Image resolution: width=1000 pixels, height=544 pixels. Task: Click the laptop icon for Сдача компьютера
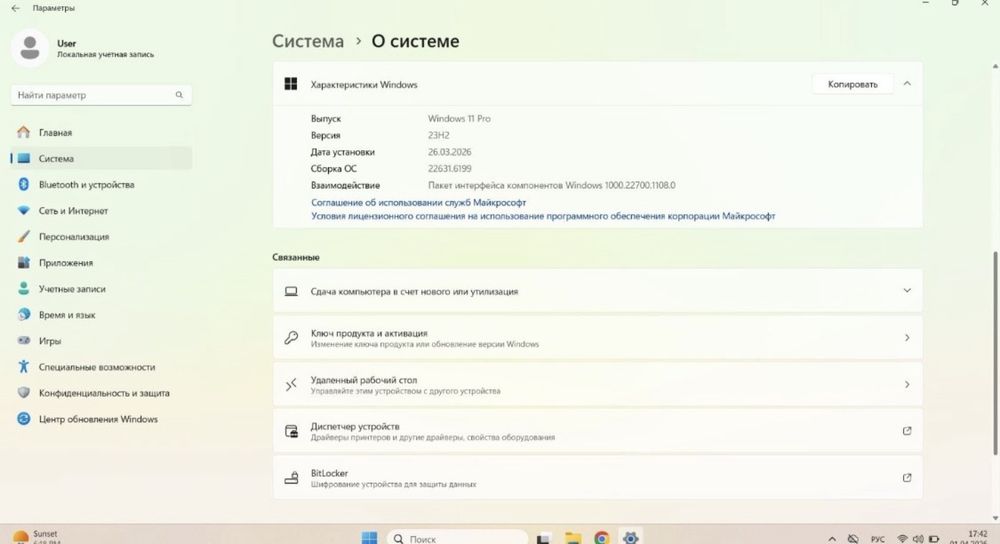point(291,291)
